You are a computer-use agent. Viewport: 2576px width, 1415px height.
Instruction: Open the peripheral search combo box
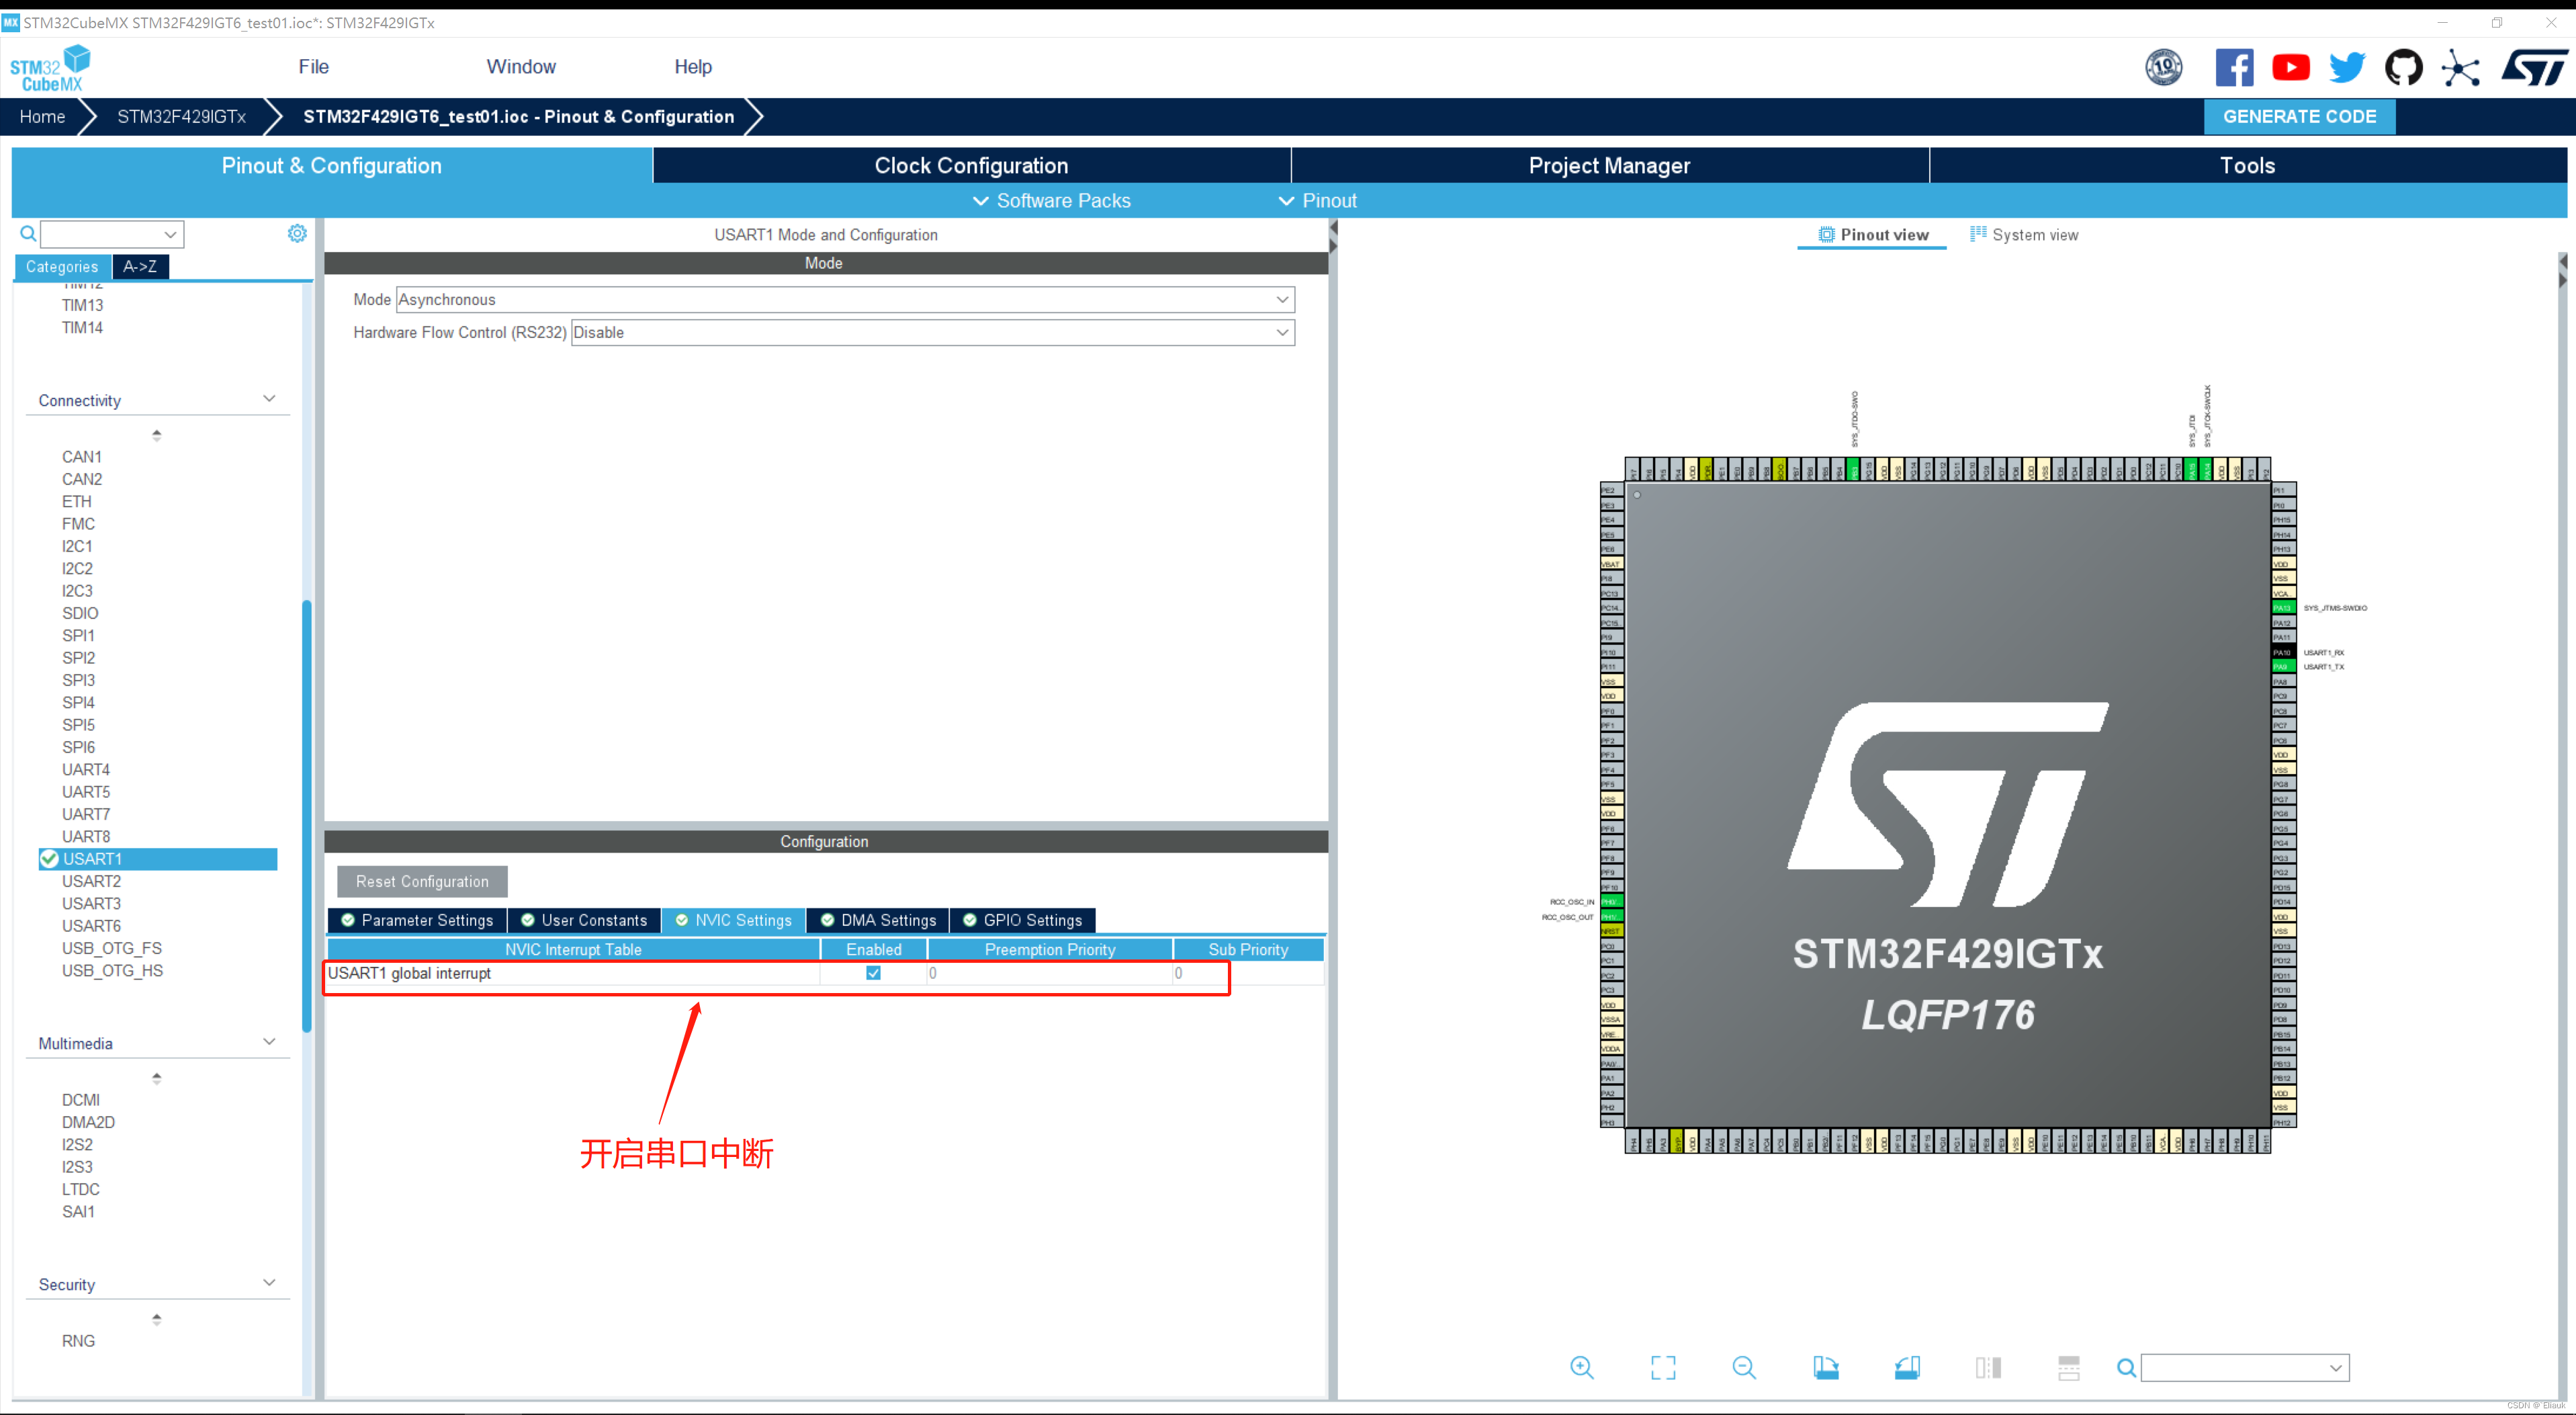click(x=112, y=234)
